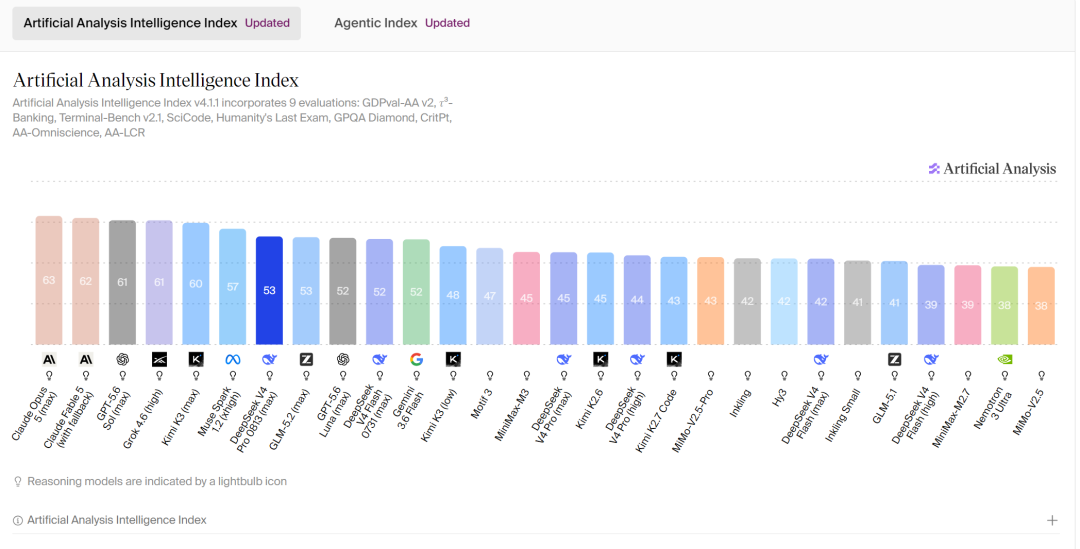Viewport: 1080px width, 549px height.
Task: Click the 'Grok 4.6 (high)' axis label
Action: [145, 419]
